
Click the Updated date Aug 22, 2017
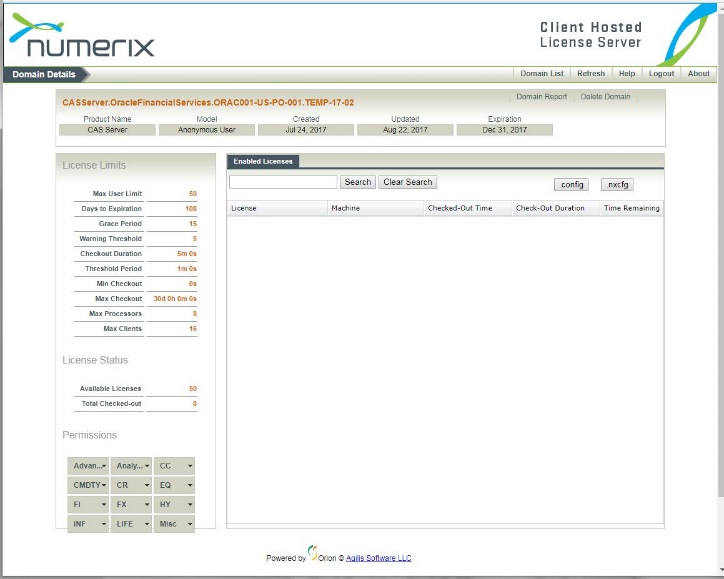[405, 130]
